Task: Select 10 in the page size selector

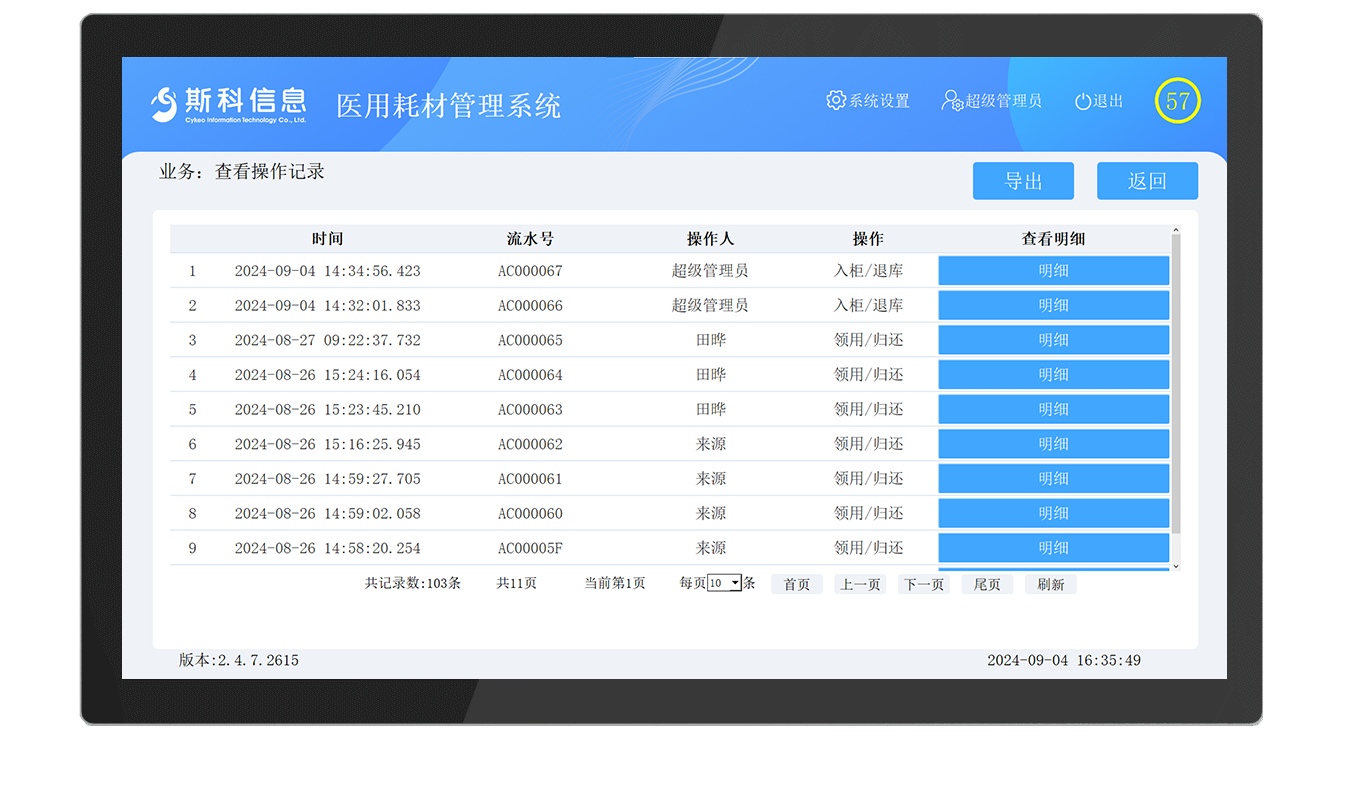Action: pyautogui.click(x=718, y=582)
